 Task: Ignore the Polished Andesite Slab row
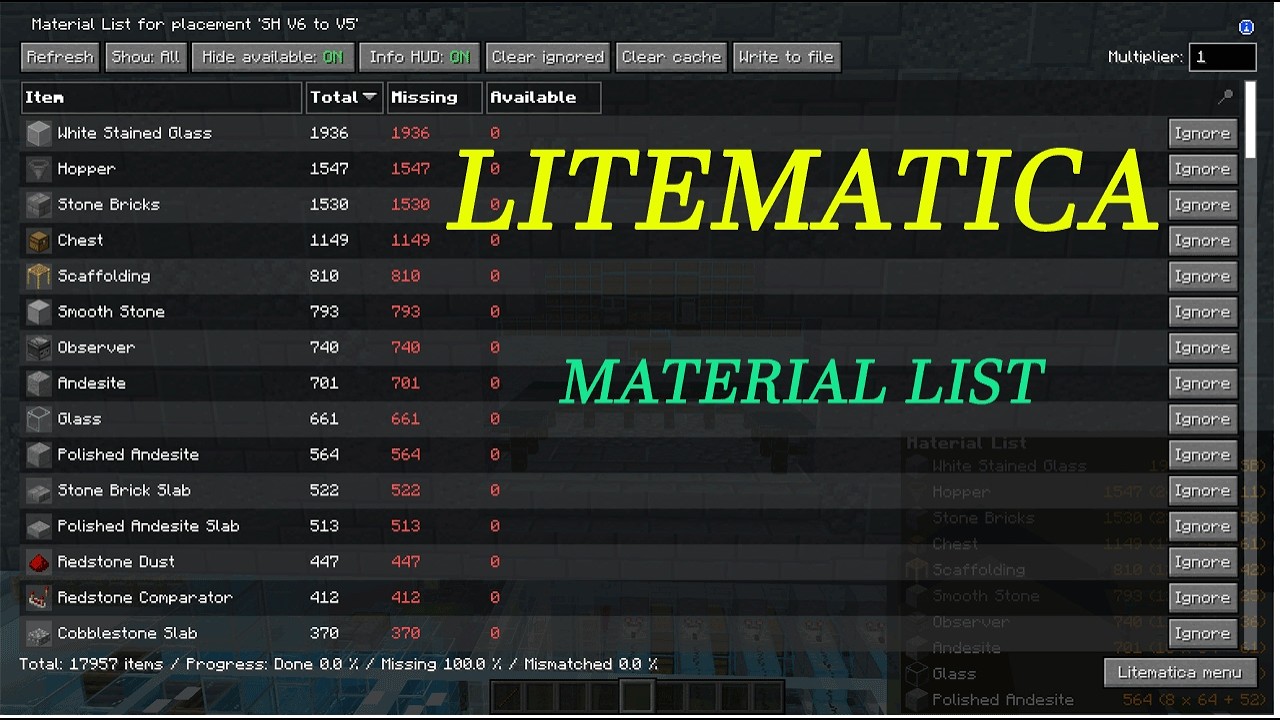pos(1203,527)
